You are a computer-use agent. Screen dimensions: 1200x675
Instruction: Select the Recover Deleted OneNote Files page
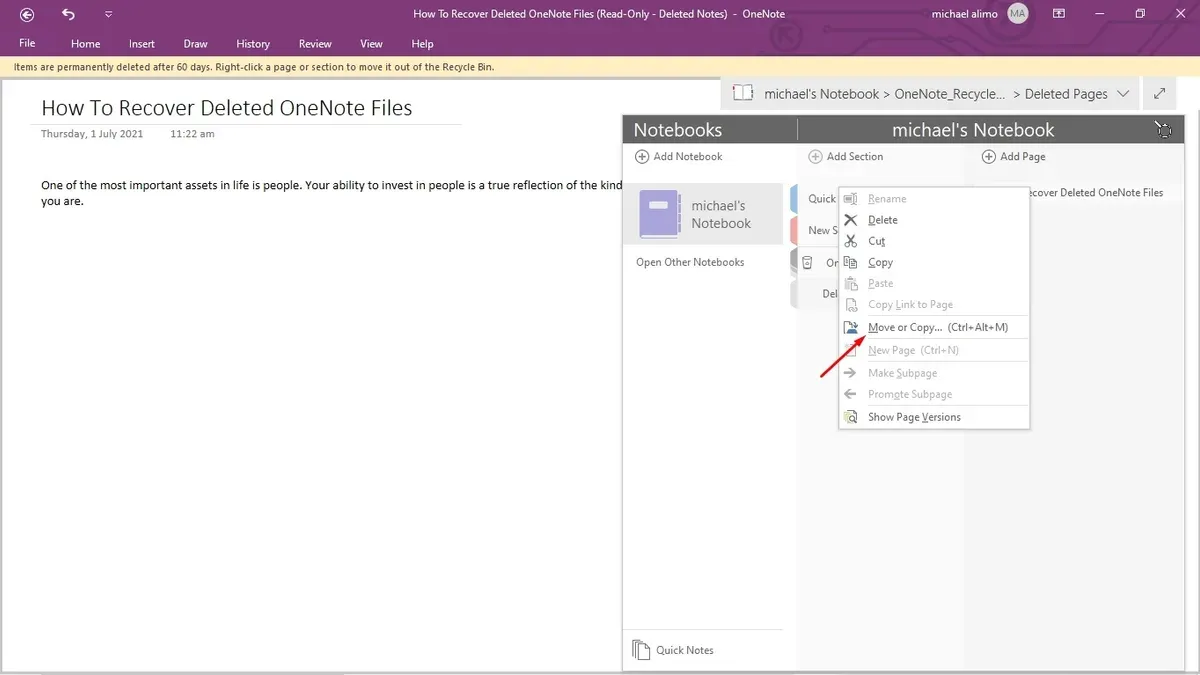coord(1097,192)
